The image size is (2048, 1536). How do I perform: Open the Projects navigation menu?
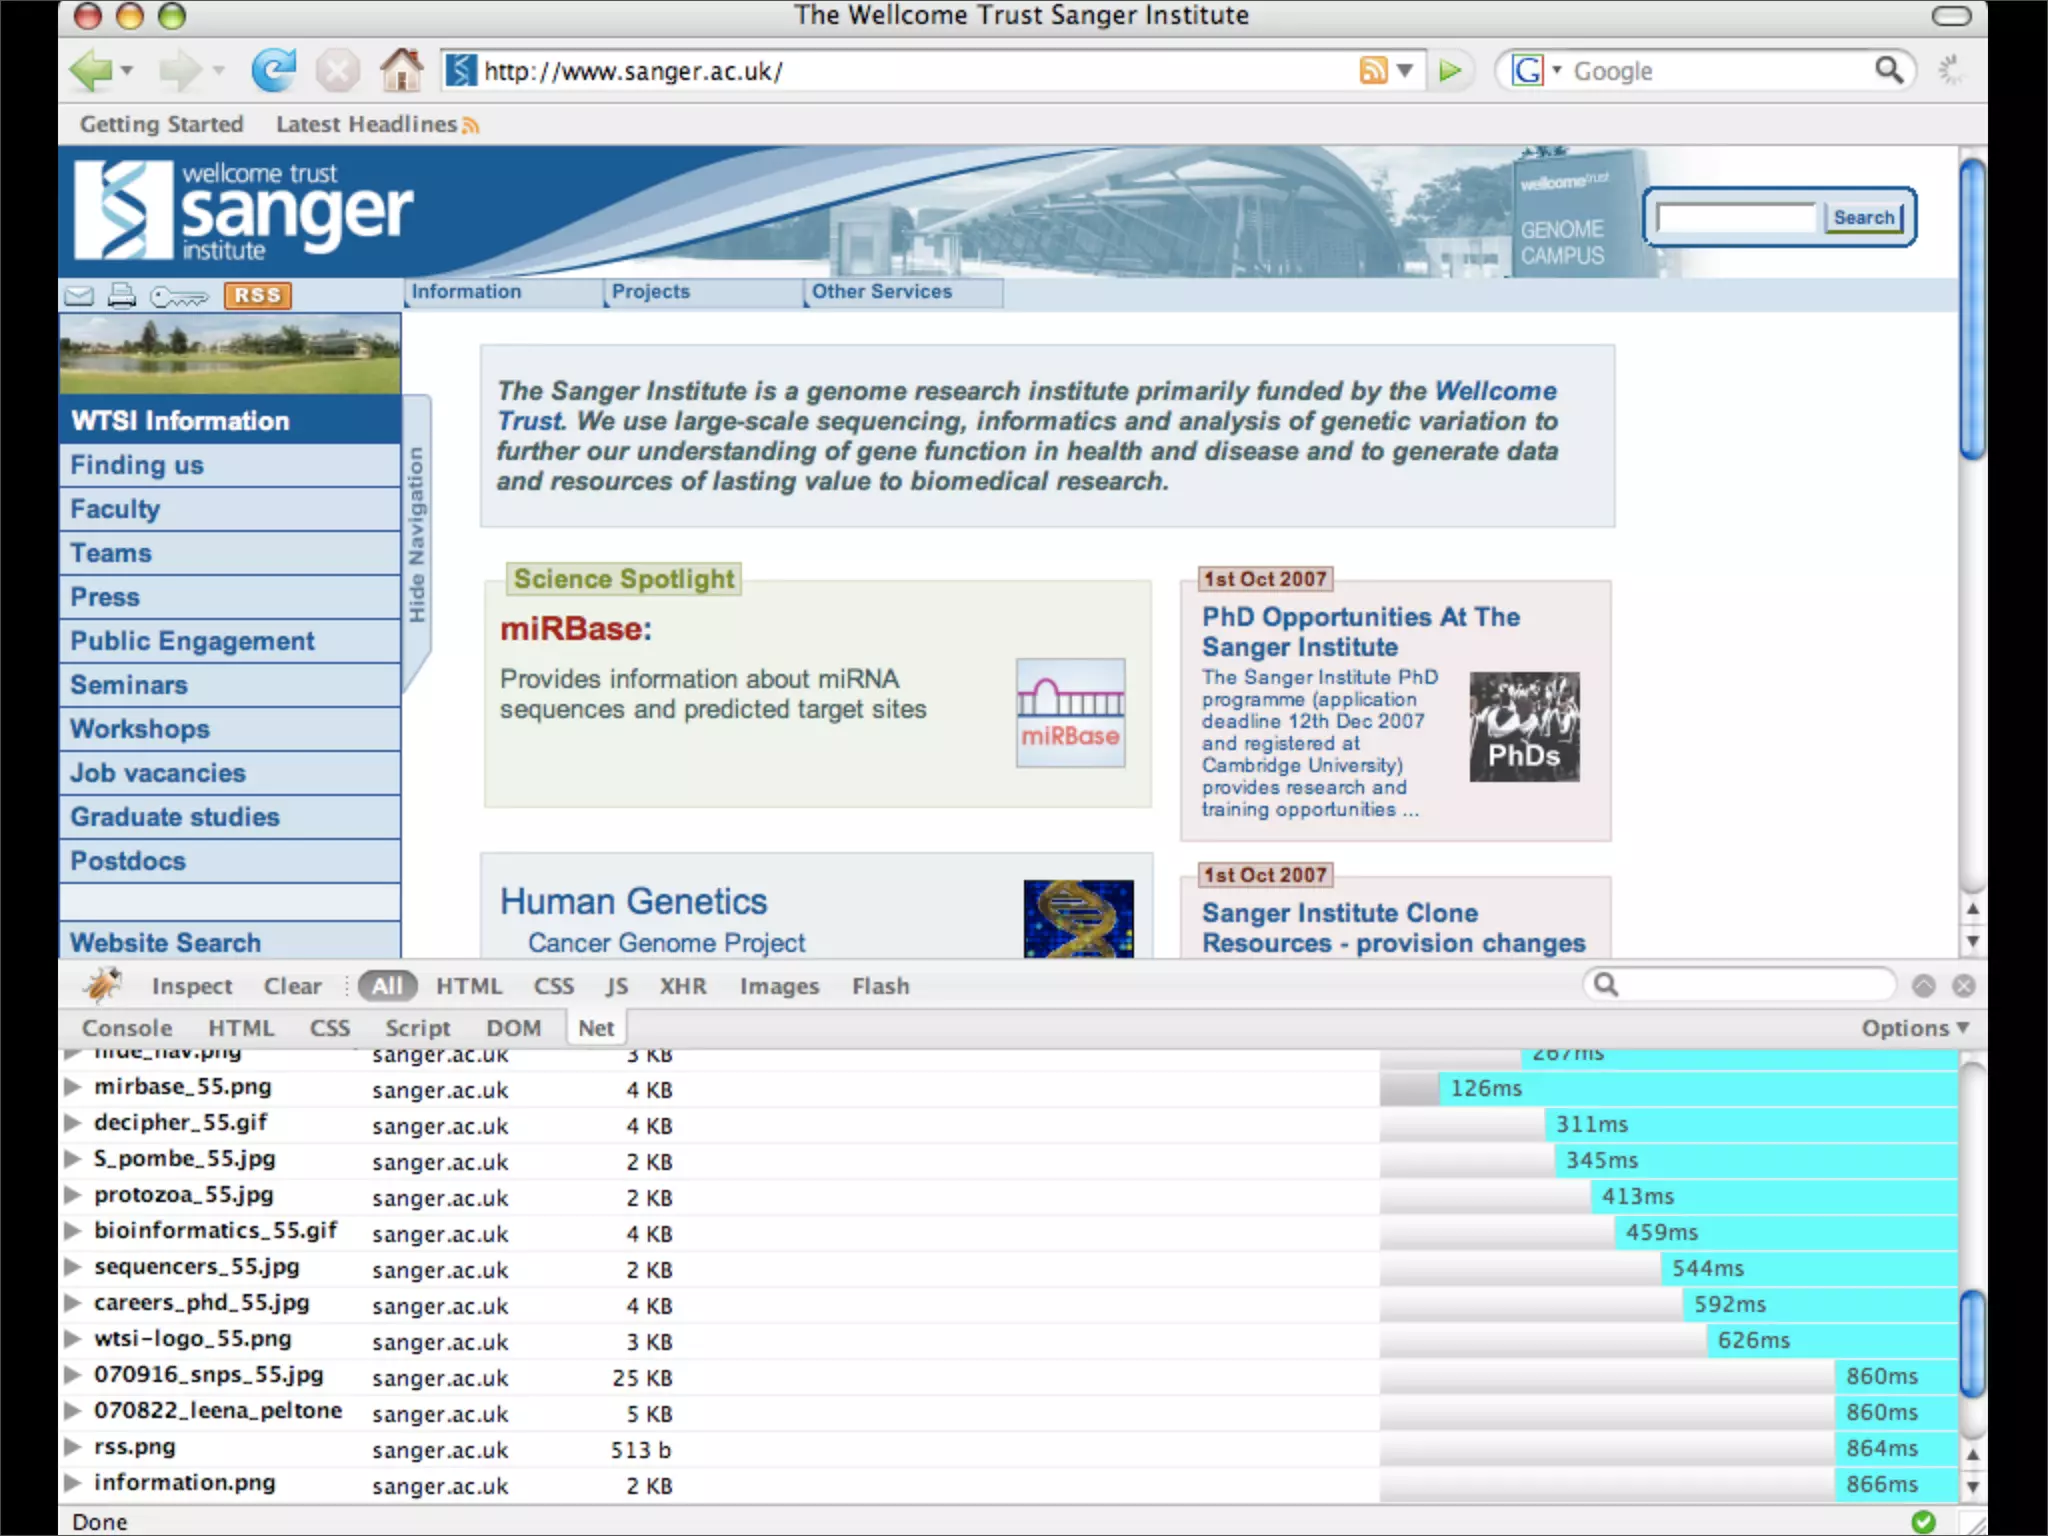tap(651, 291)
